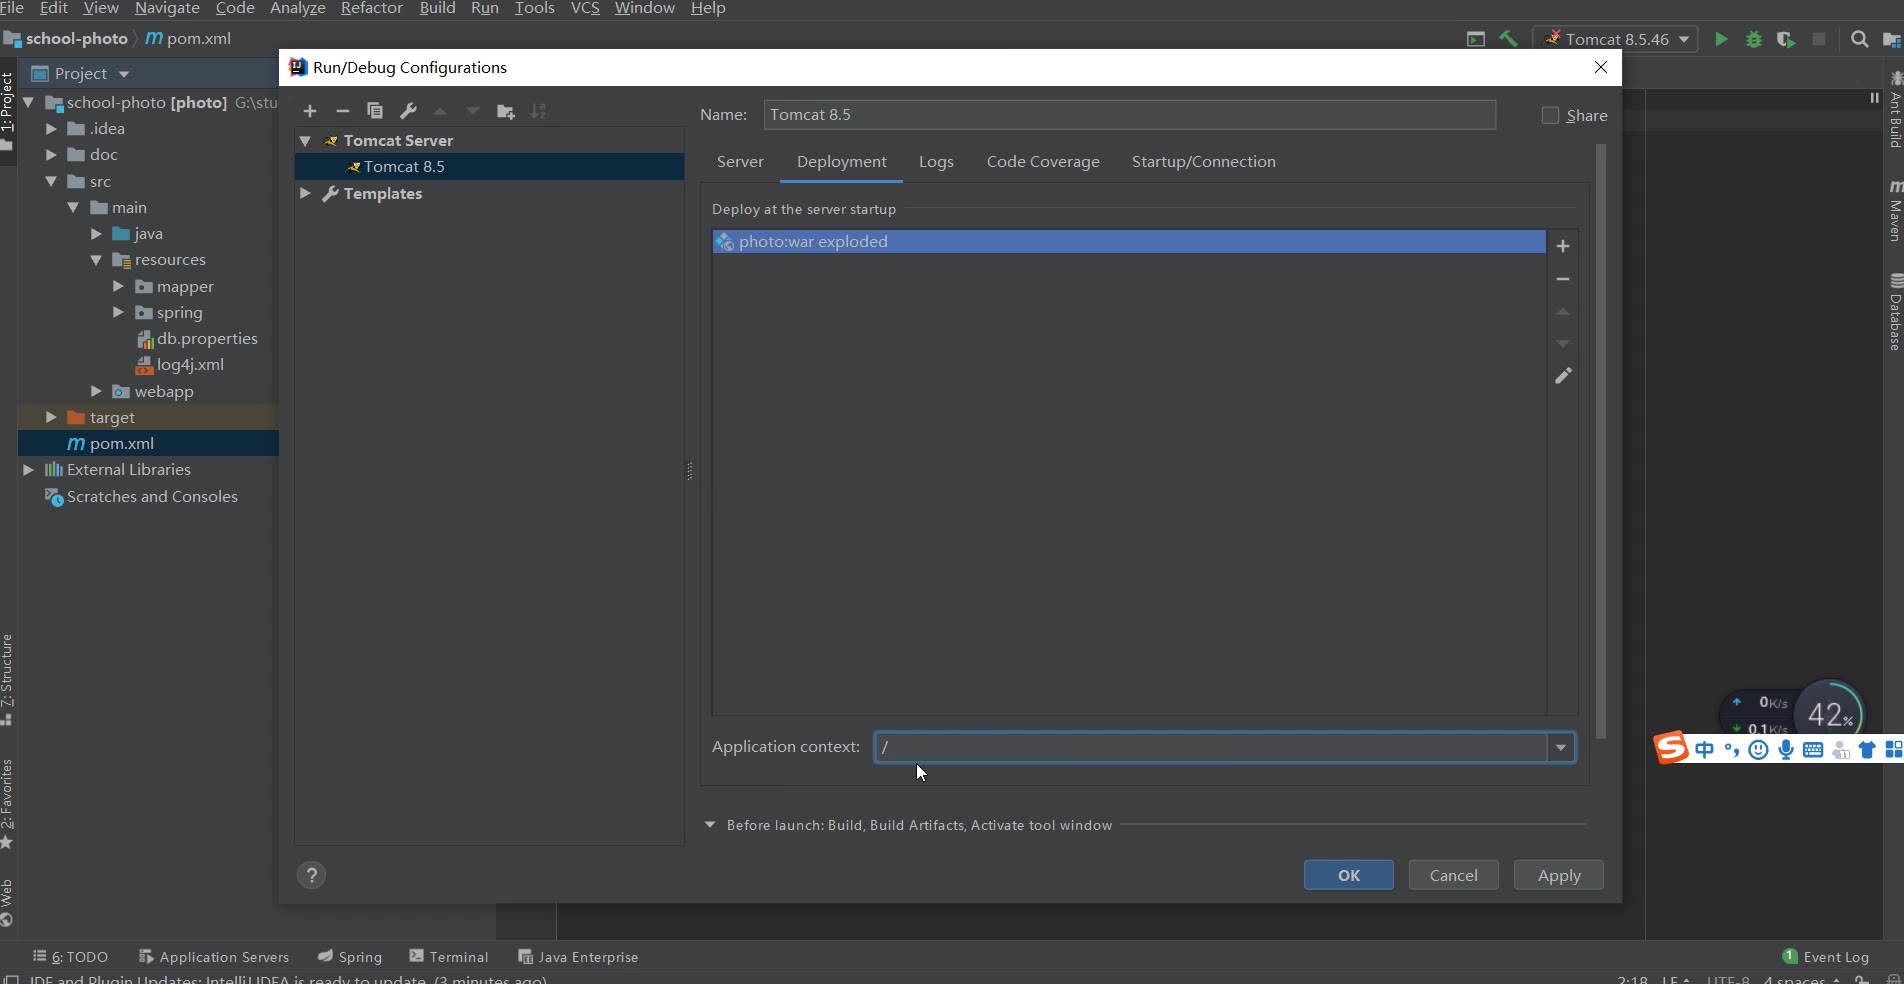Open the Refactor menu

coord(371,8)
